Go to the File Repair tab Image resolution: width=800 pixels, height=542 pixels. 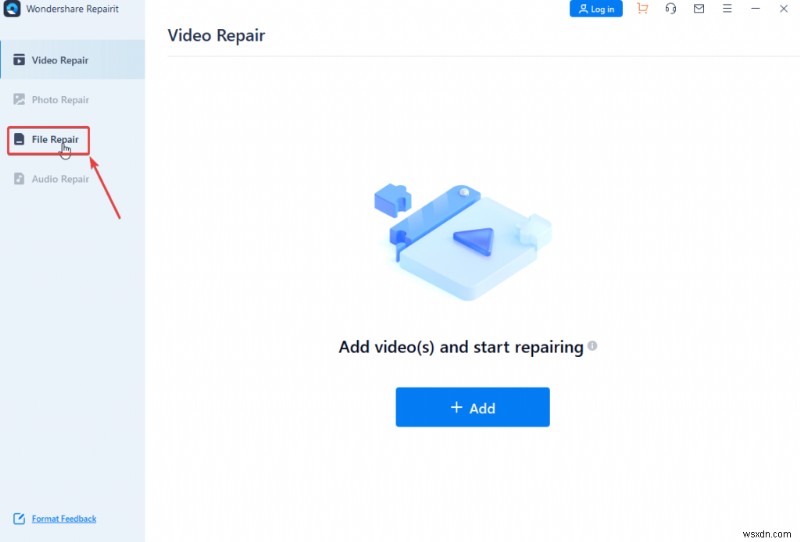click(x=55, y=140)
